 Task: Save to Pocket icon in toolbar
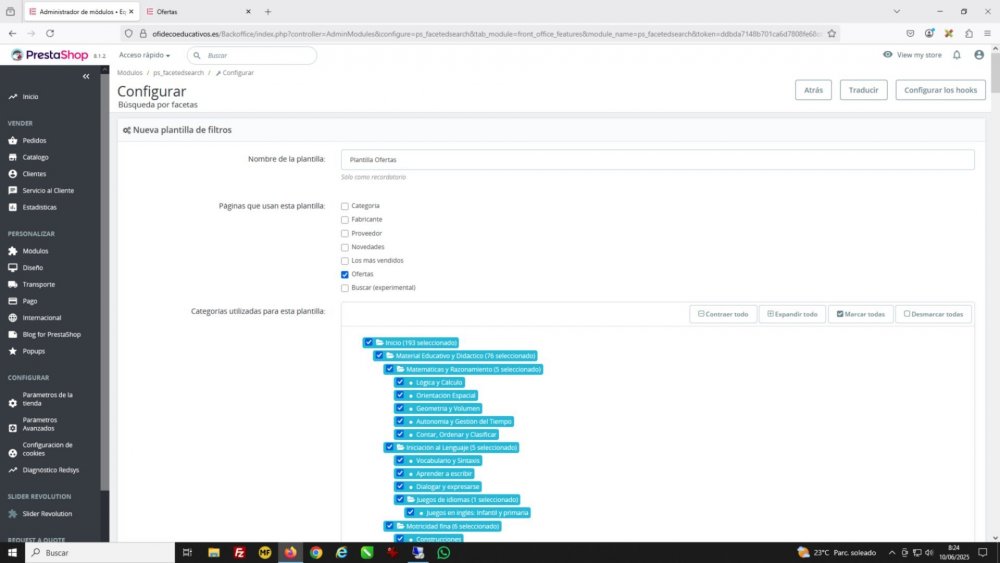[910, 34]
